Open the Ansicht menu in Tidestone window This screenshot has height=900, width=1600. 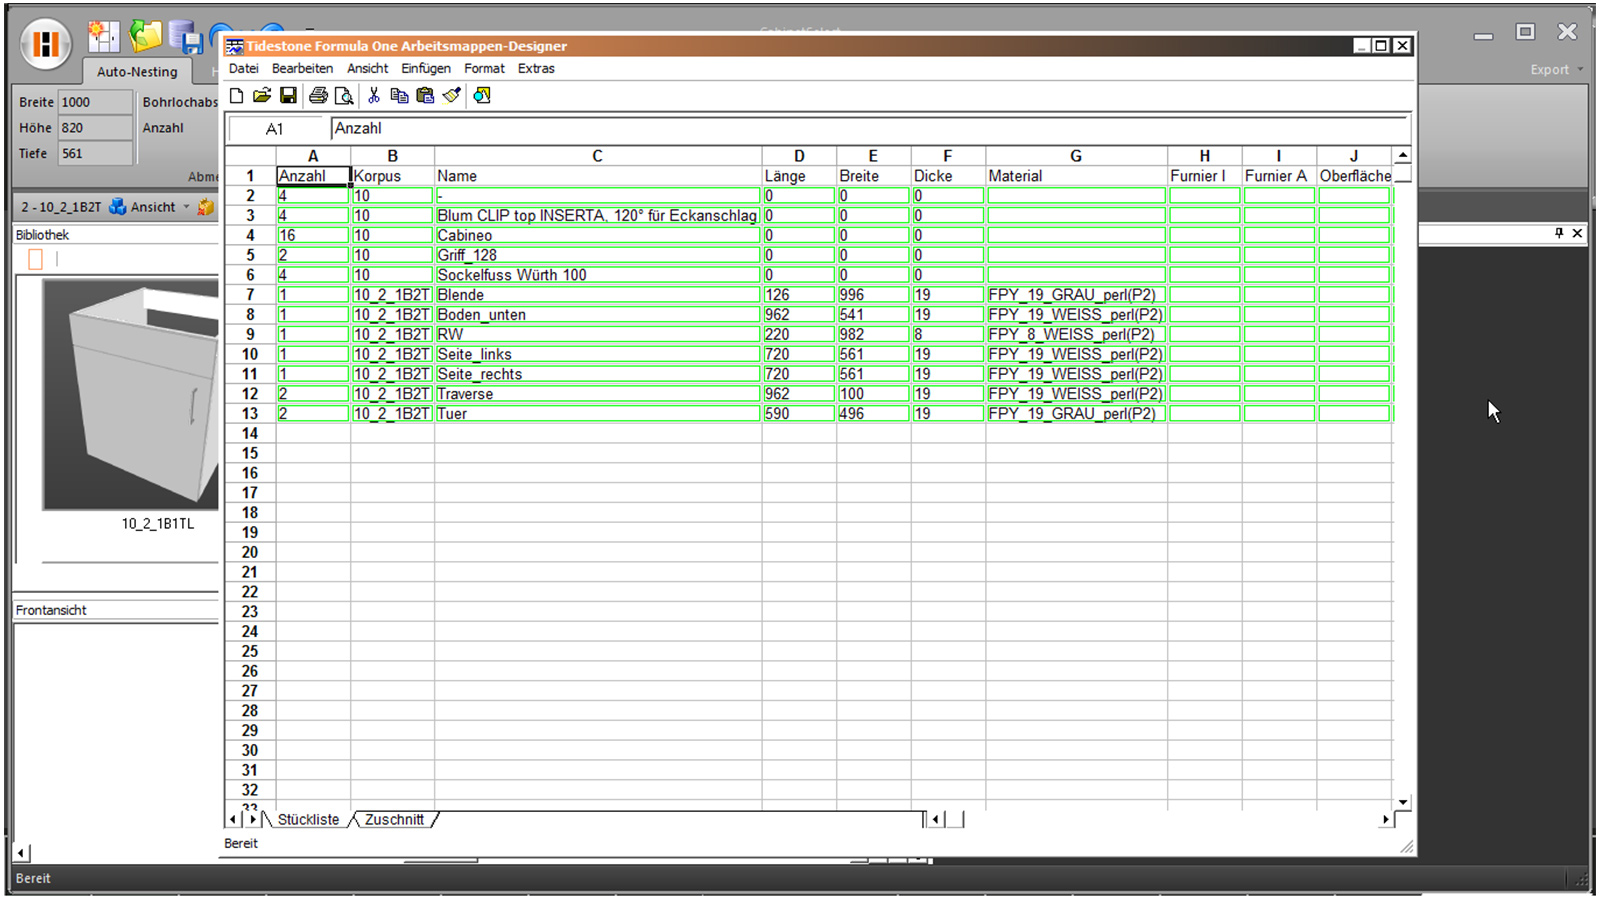click(367, 69)
